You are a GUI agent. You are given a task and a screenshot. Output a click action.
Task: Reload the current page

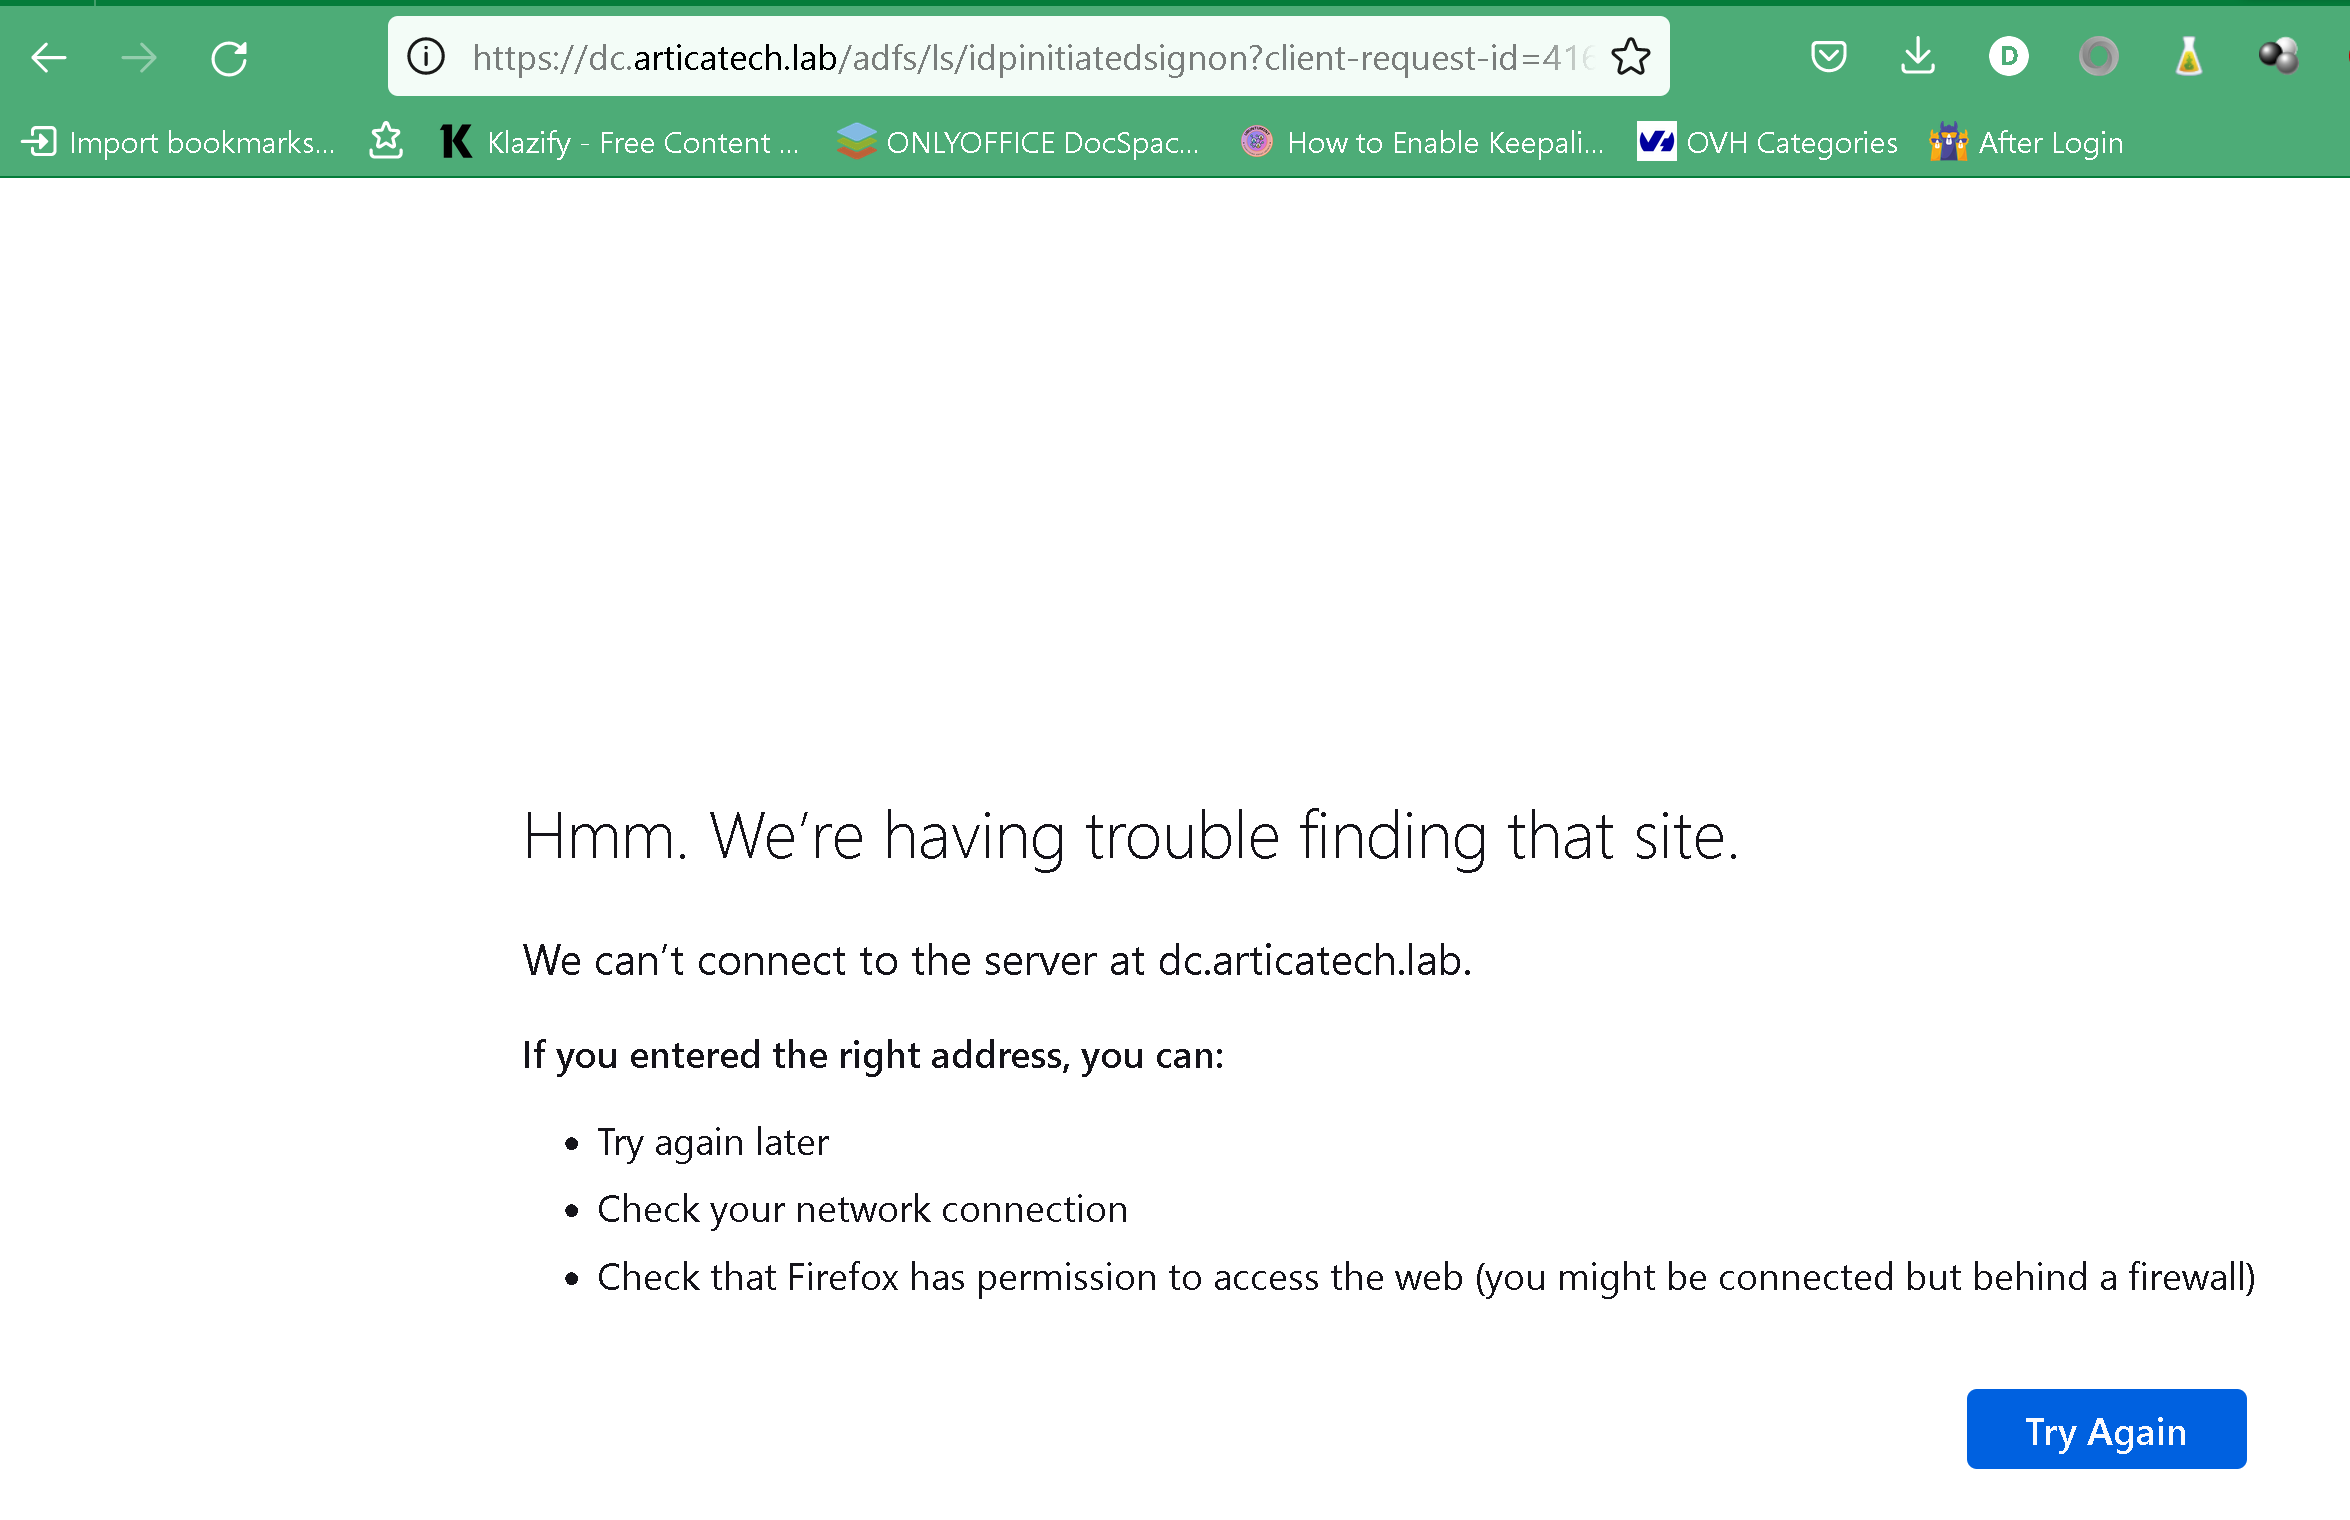[229, 58]
